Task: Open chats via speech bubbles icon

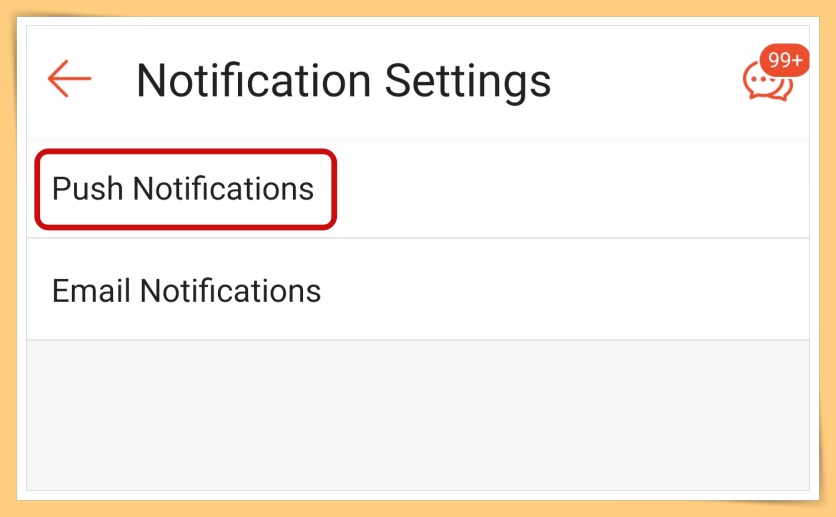Action: (767, 82)
